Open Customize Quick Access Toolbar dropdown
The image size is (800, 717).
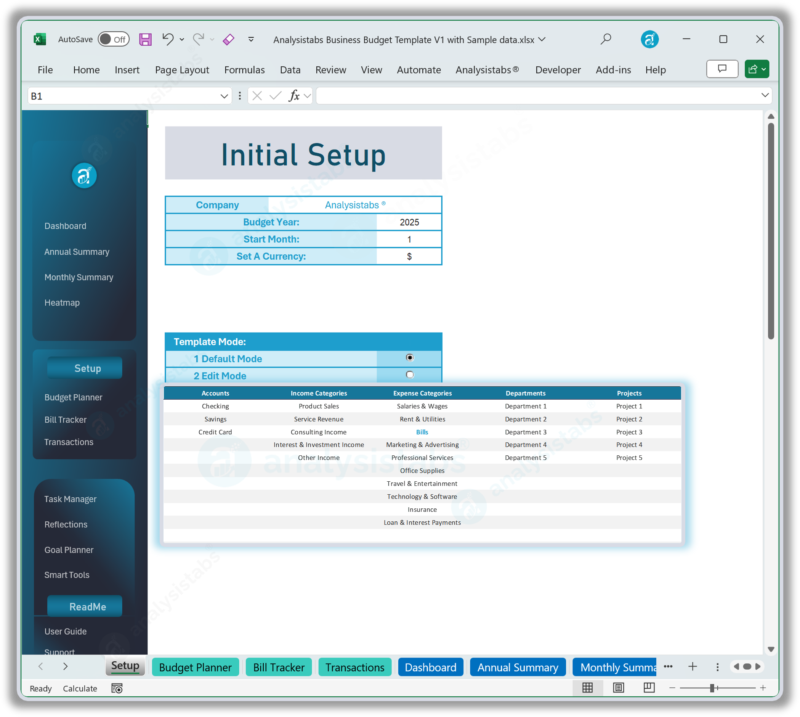tap(251, 39)
